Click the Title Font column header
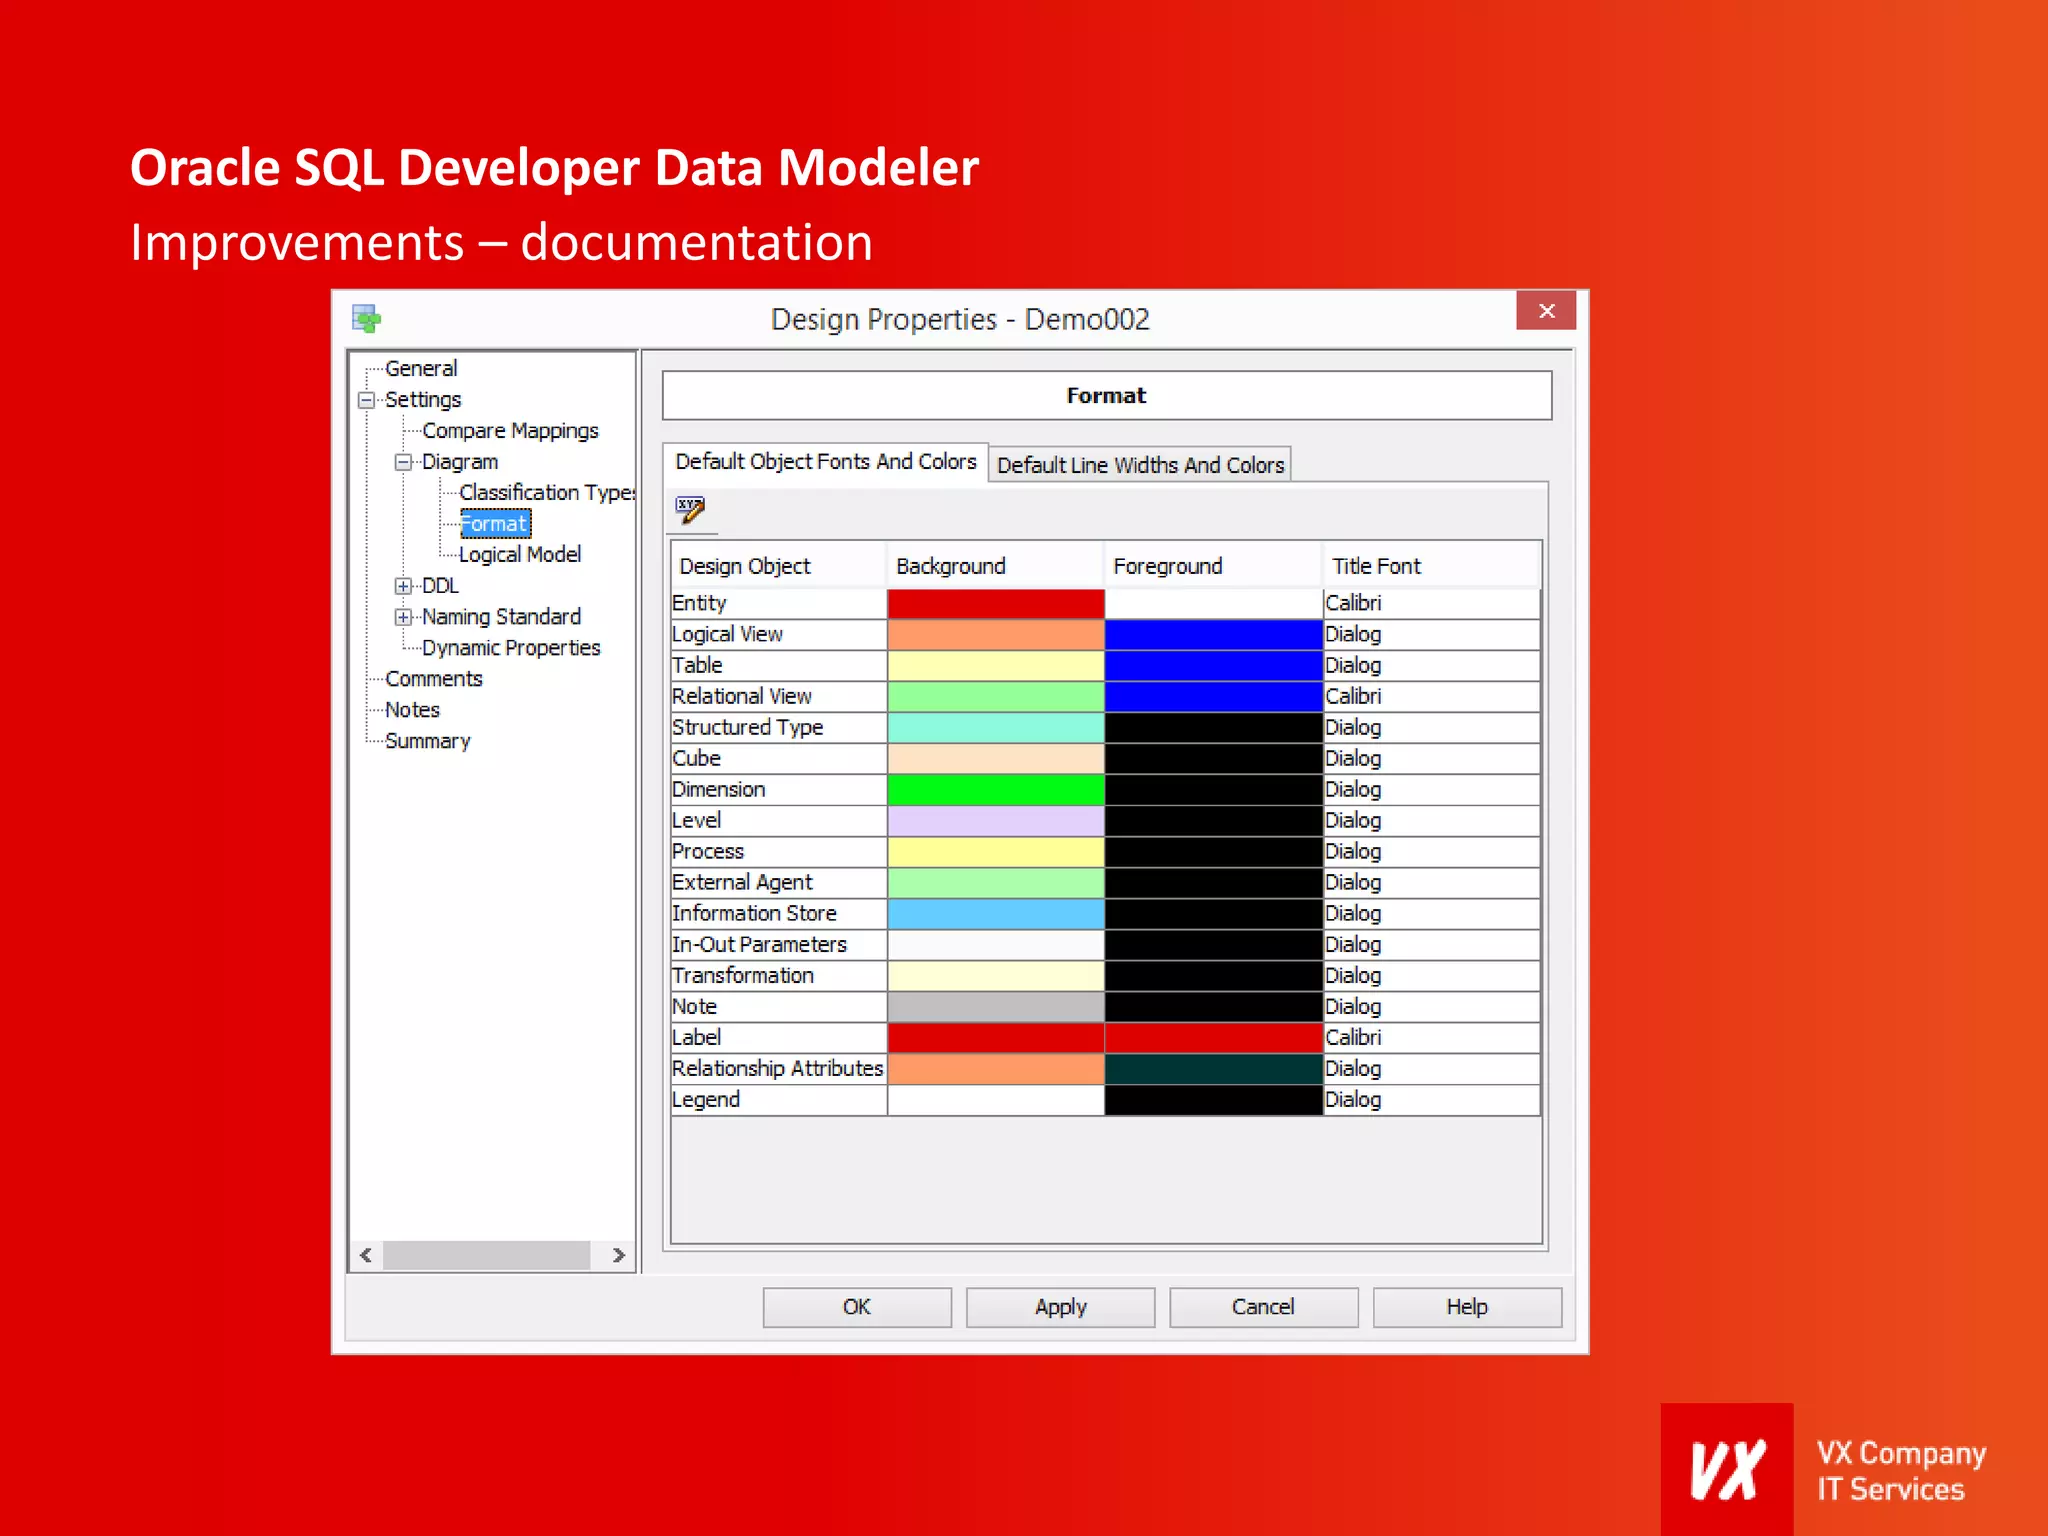2048x1536 pixels. 1431,566
